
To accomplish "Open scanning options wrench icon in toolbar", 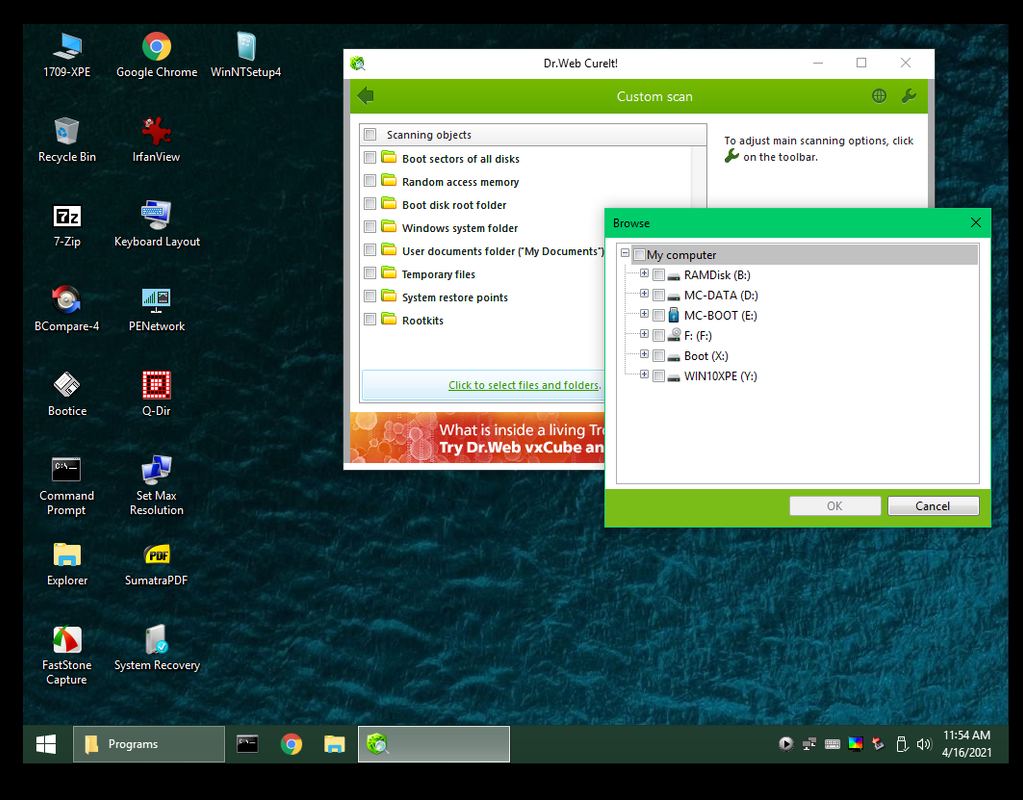I will tap(908, 96).
